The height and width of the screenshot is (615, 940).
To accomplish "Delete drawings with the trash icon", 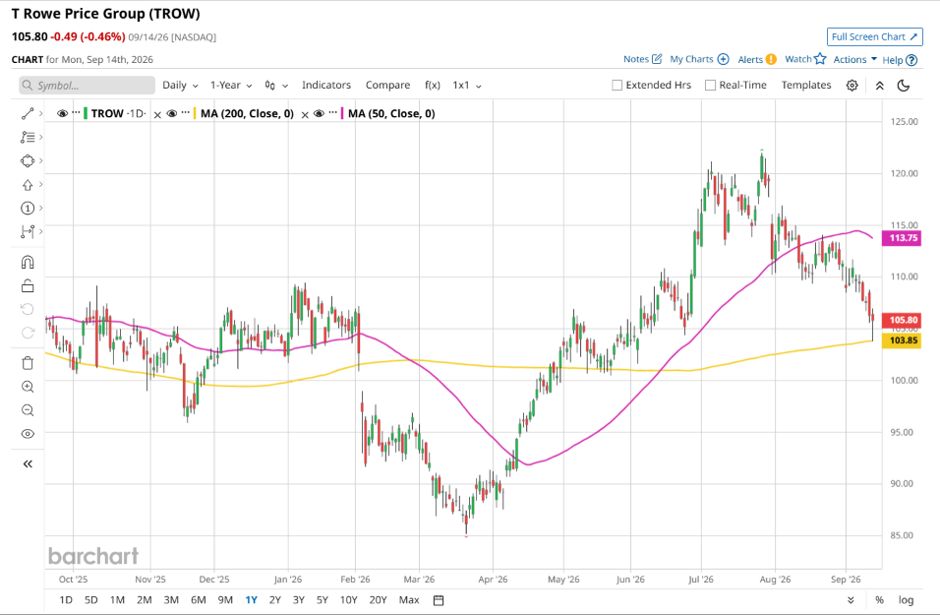I will (28, 363).
